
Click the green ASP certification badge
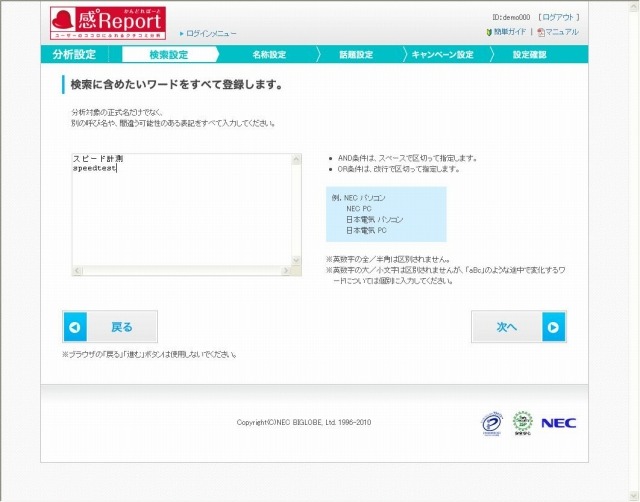pos(522,423)
